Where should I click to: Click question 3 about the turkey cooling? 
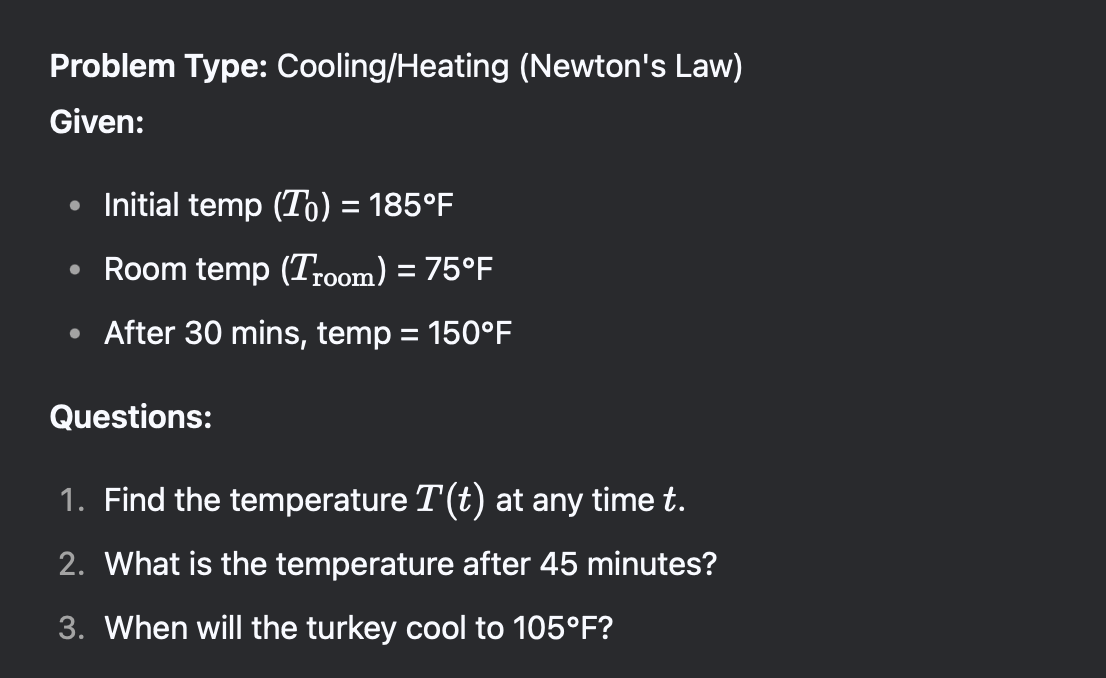(x=358, y=628)
